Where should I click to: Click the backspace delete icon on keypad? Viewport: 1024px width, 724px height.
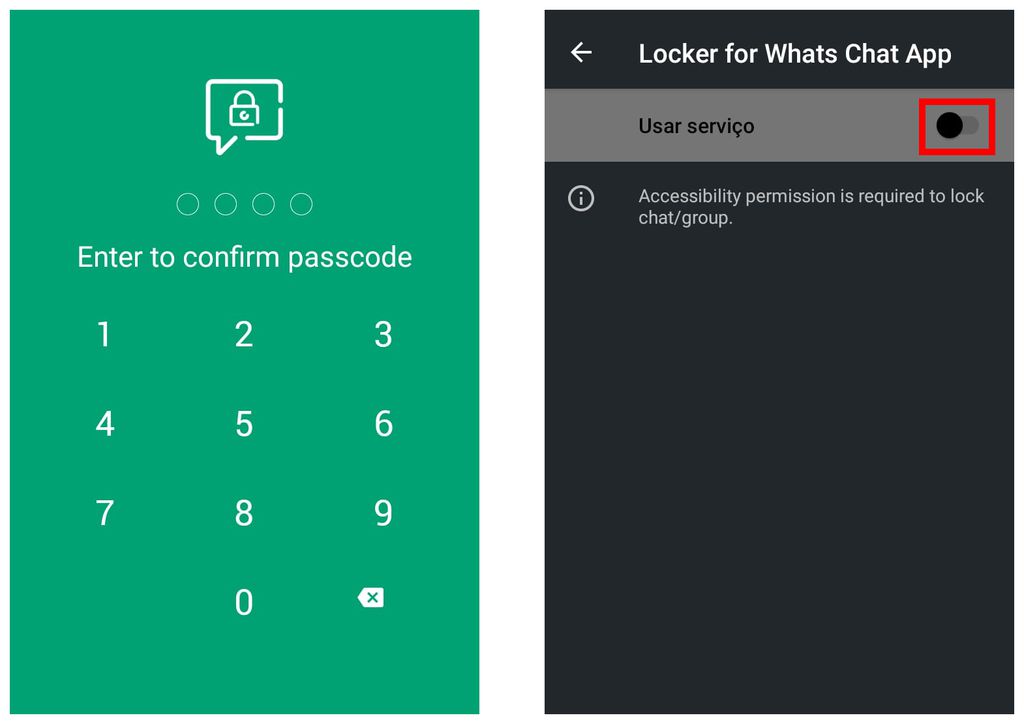(x=371, y=597)
